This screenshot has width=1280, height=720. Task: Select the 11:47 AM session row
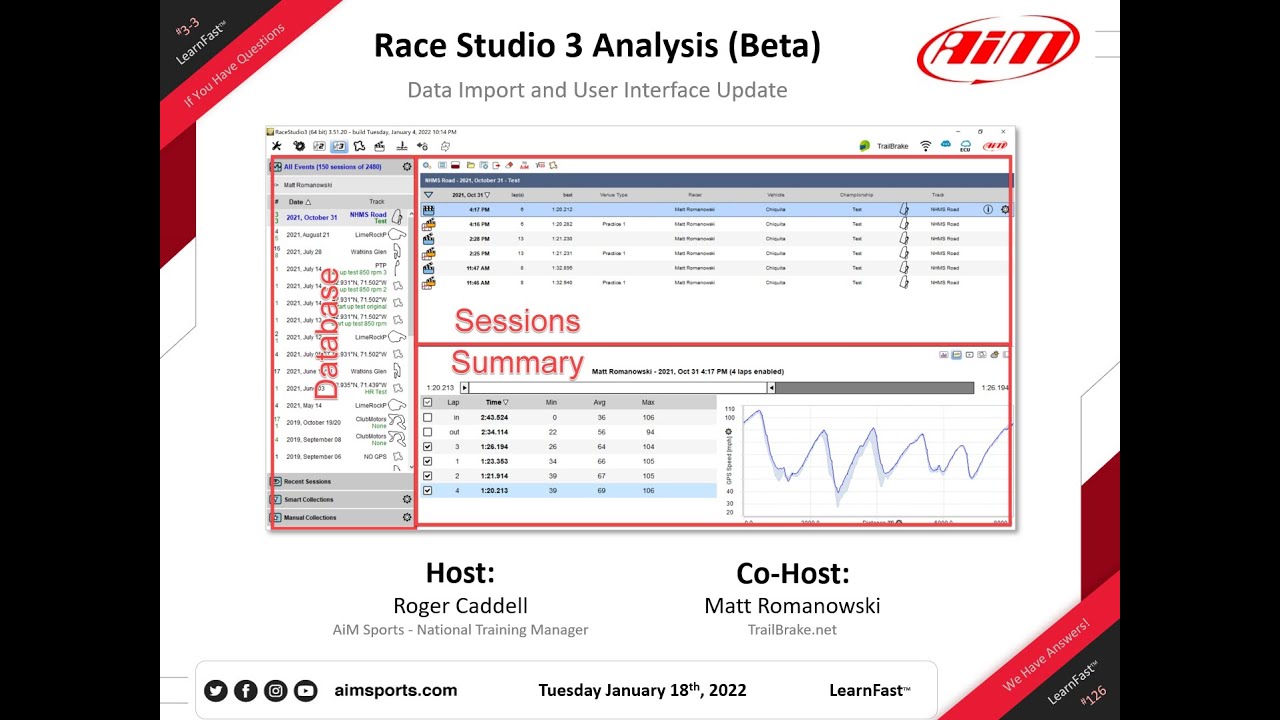pos(715,268)
